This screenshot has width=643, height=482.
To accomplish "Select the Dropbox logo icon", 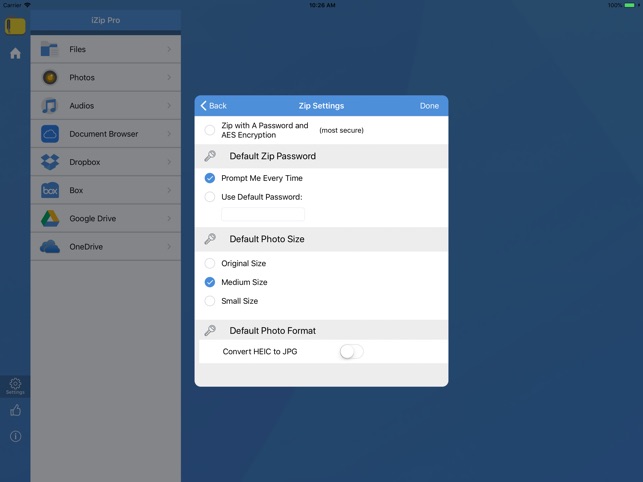I will click(50, 162).
